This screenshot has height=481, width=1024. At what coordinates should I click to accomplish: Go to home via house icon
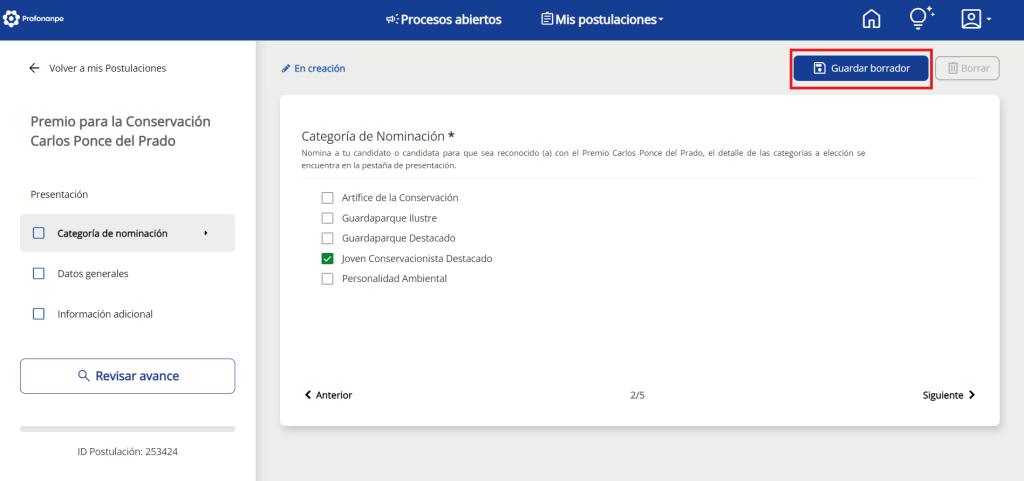point(872,19)
